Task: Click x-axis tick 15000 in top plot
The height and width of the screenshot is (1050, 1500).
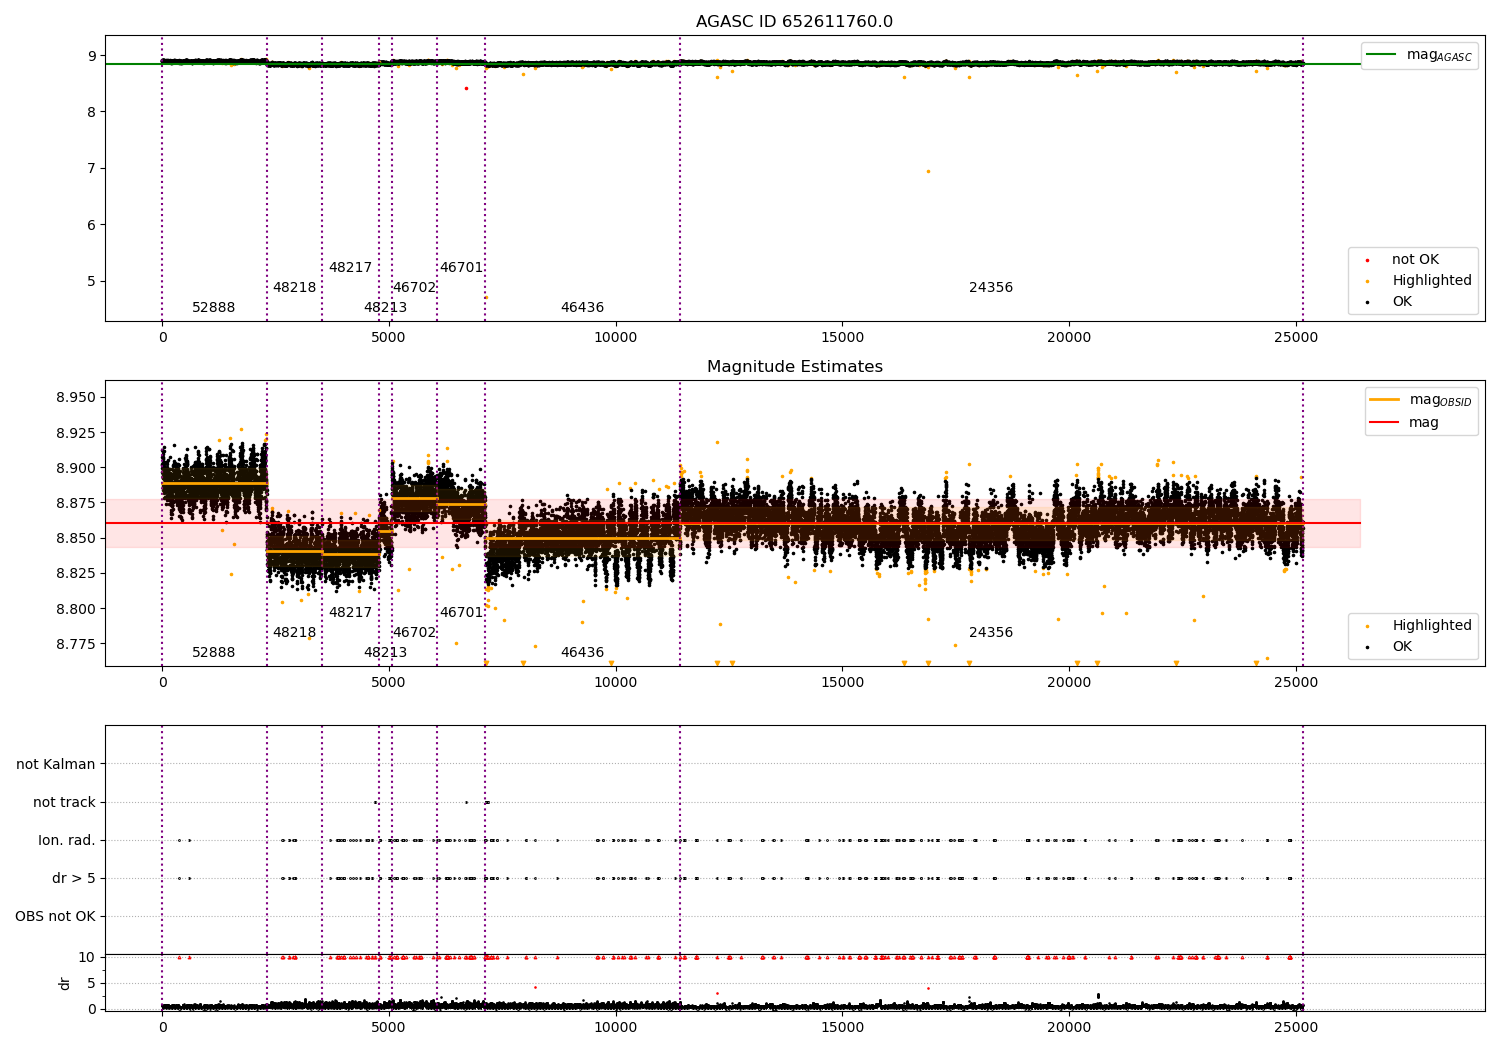Action: coord(842,338)
